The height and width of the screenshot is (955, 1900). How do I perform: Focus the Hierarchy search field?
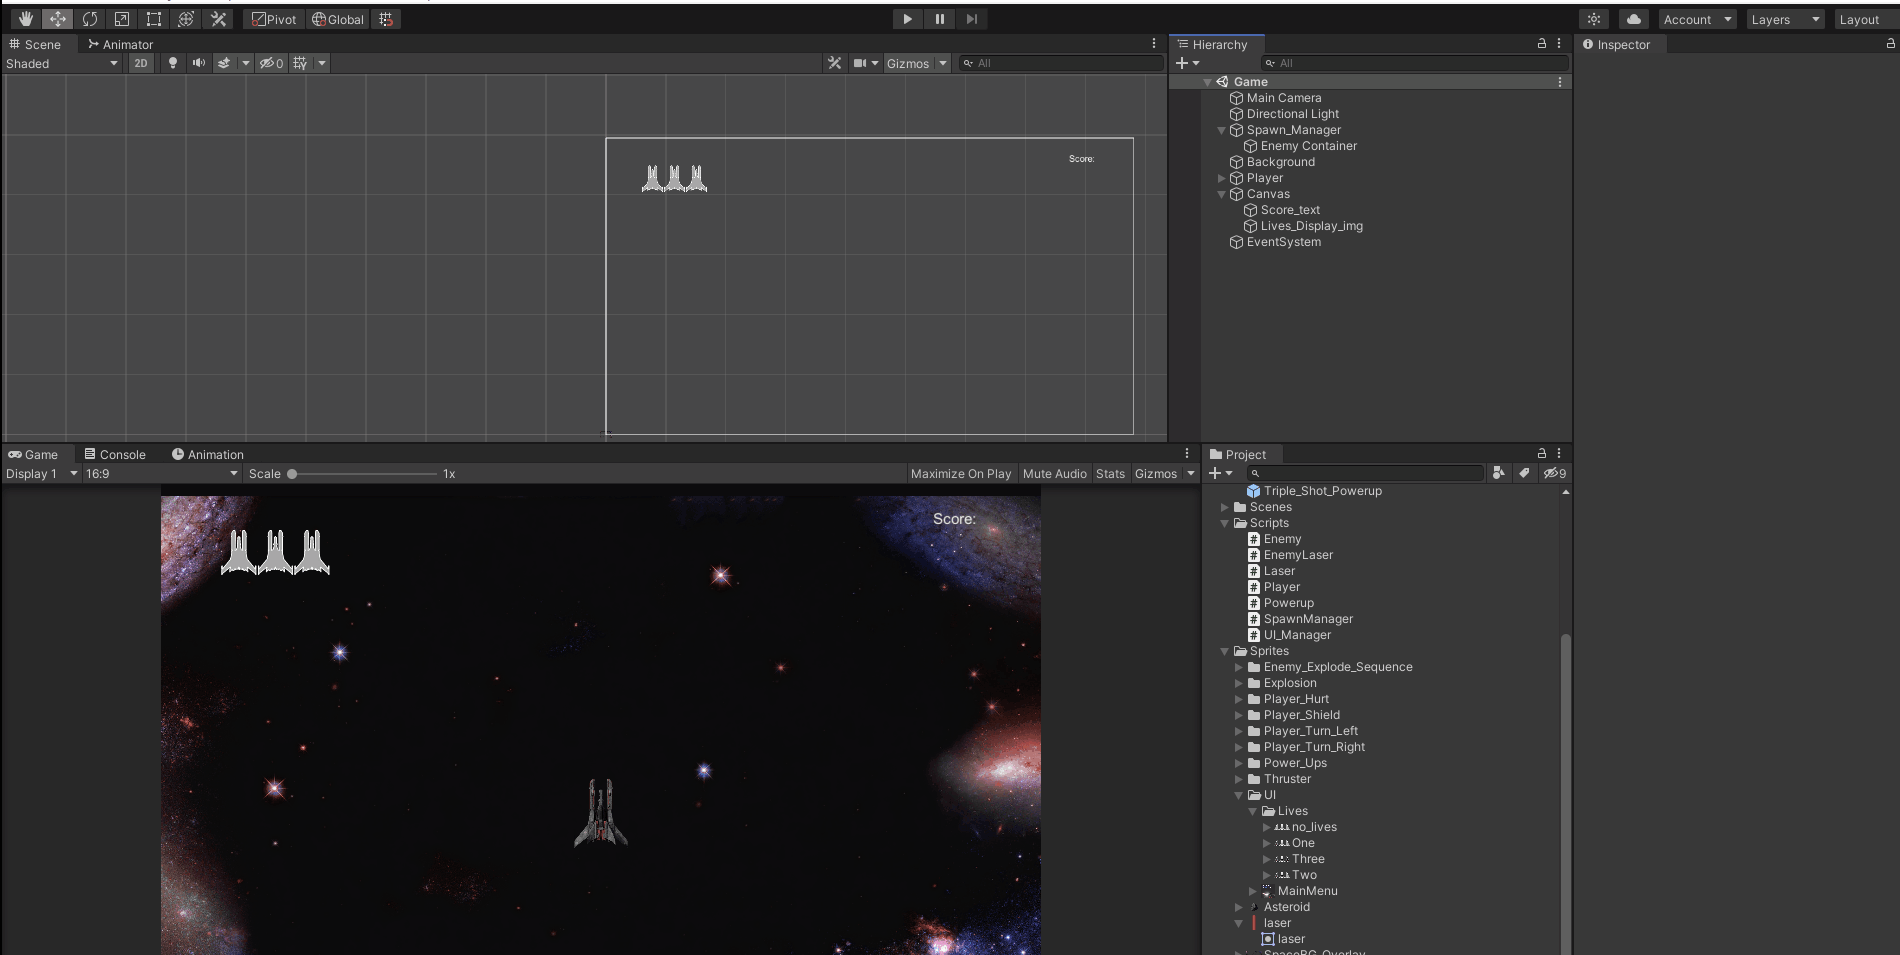tap(1415, 63)
